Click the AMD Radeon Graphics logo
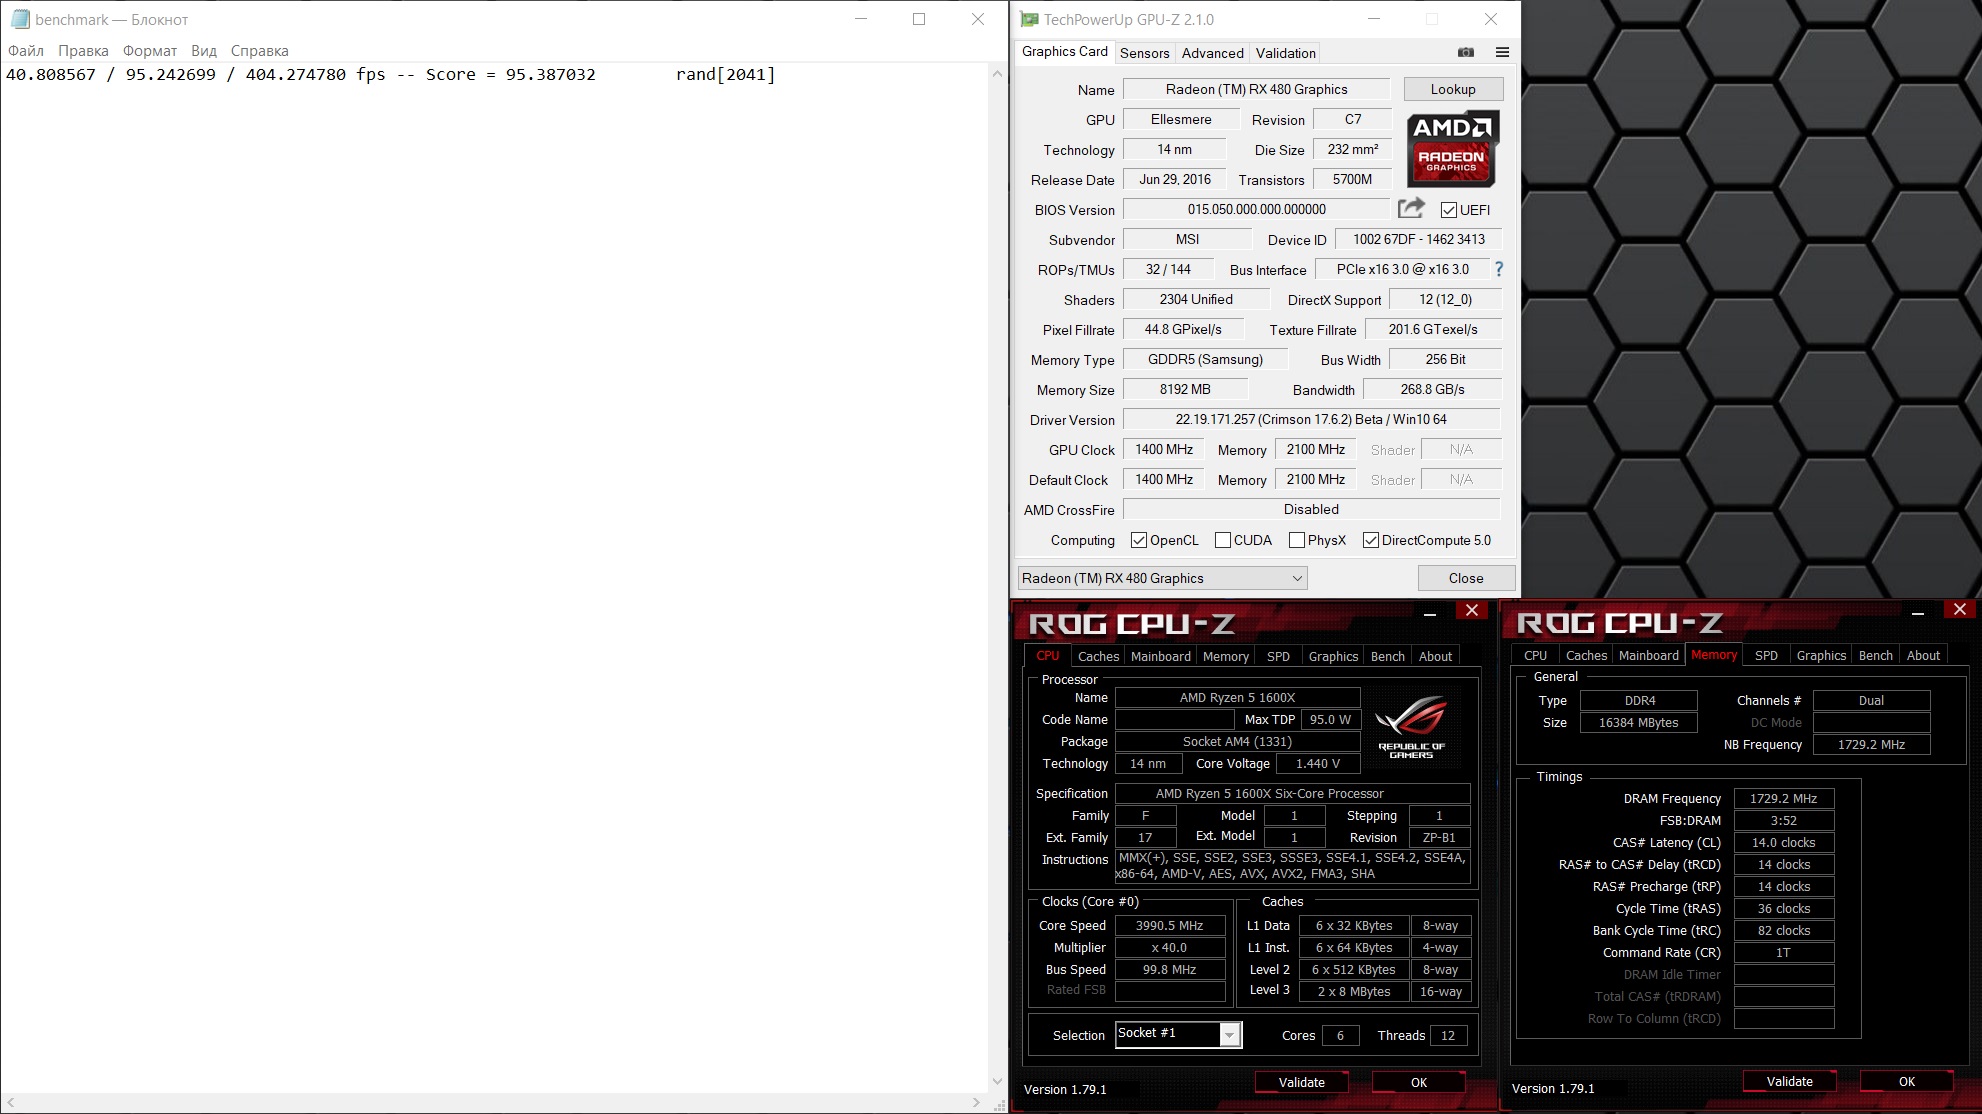1982x1114 pixels. (x=1451, y=150)
